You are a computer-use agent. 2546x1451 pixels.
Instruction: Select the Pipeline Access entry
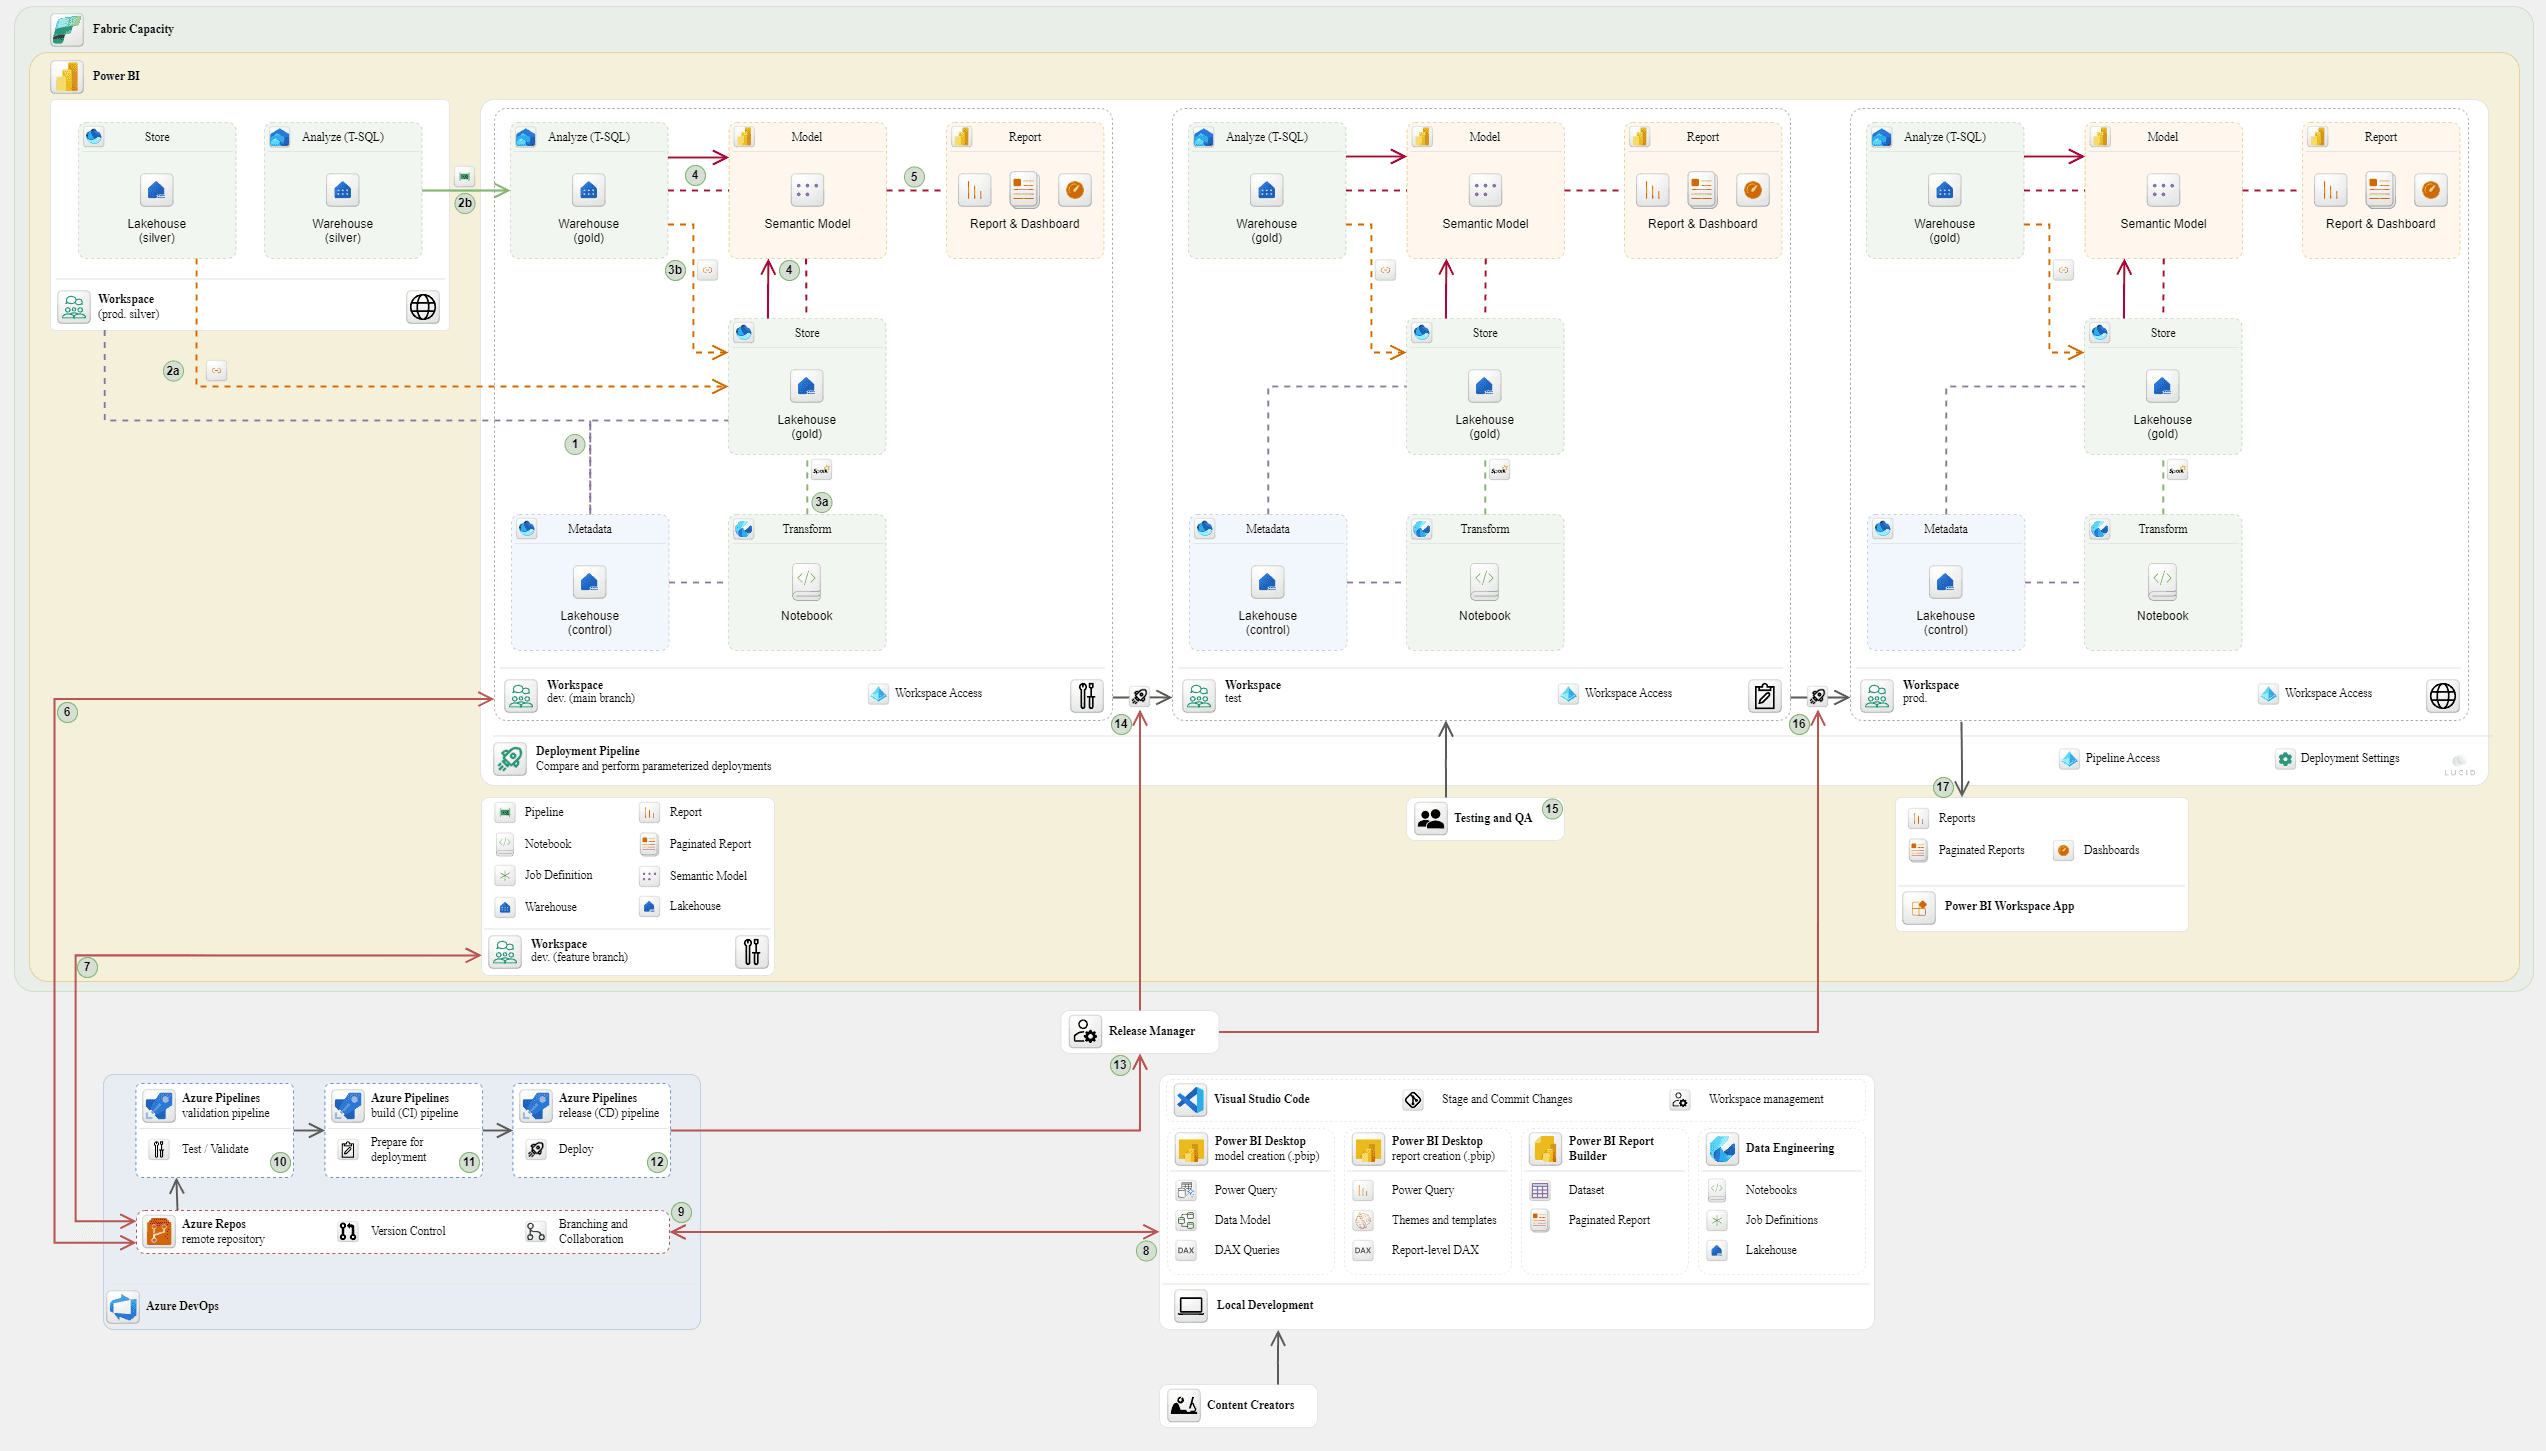(x=2069, y=758)
